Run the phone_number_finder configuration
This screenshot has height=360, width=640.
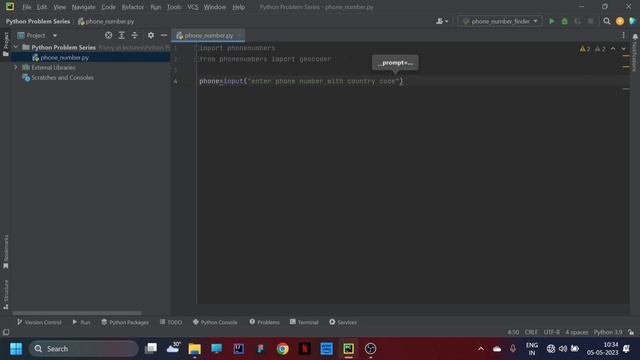[551, 21]
